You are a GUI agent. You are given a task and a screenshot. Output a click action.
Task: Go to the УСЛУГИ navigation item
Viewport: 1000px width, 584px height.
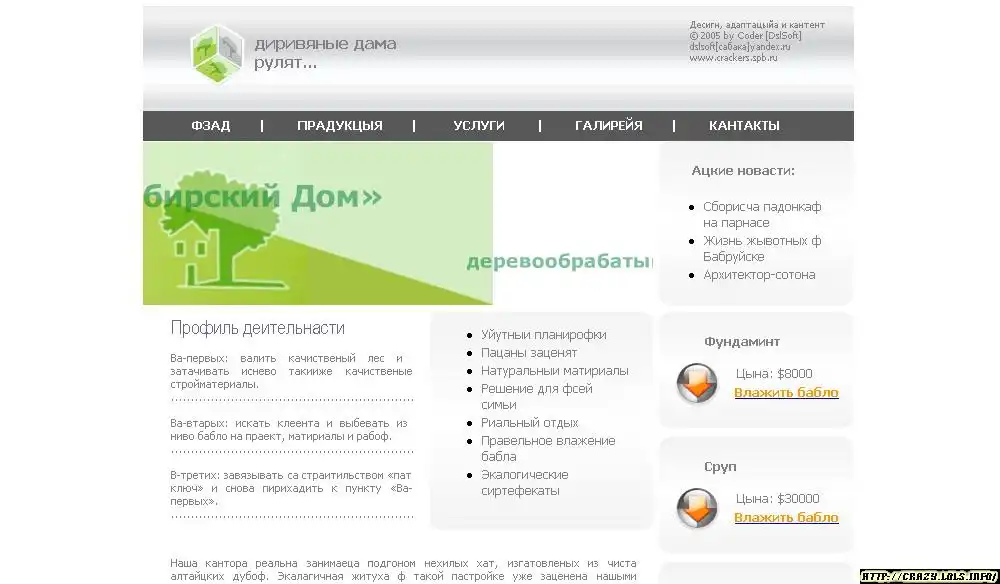[478, 126]
